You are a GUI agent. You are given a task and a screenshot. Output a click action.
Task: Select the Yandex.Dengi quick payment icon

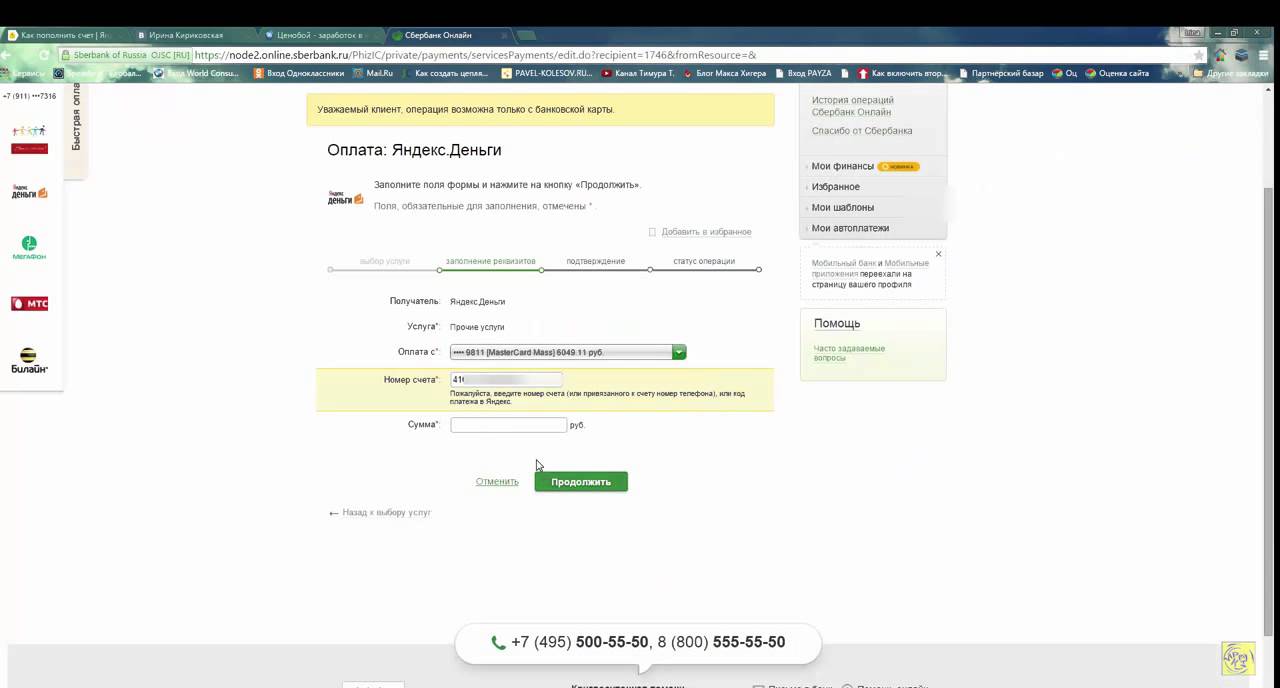29,191
